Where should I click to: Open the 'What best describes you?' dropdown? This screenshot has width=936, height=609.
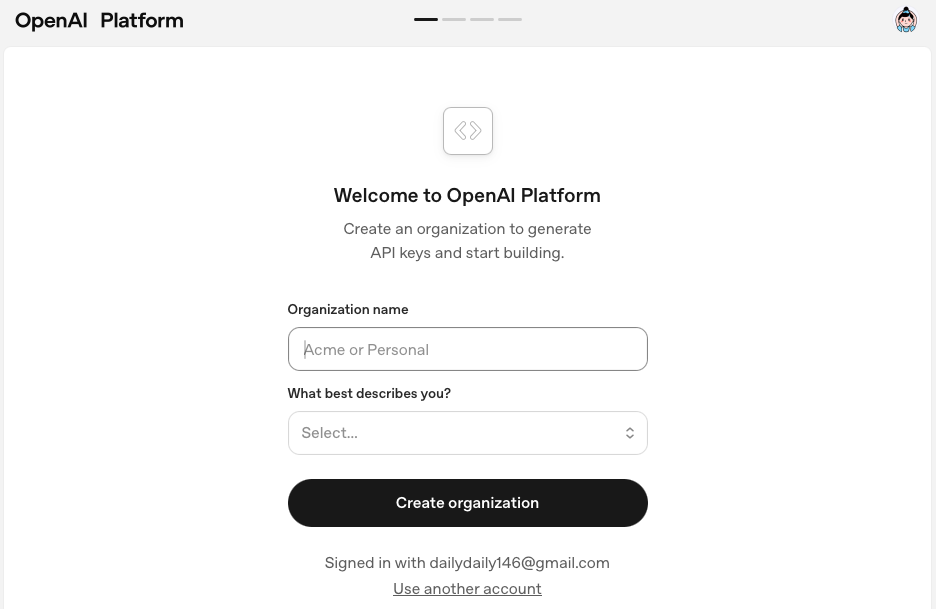pos(468,433)
